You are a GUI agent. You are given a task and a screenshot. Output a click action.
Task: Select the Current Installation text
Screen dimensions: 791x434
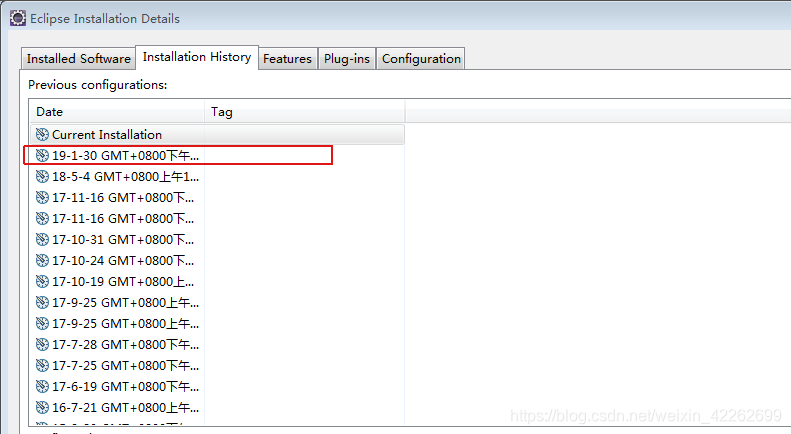point(107,135)
